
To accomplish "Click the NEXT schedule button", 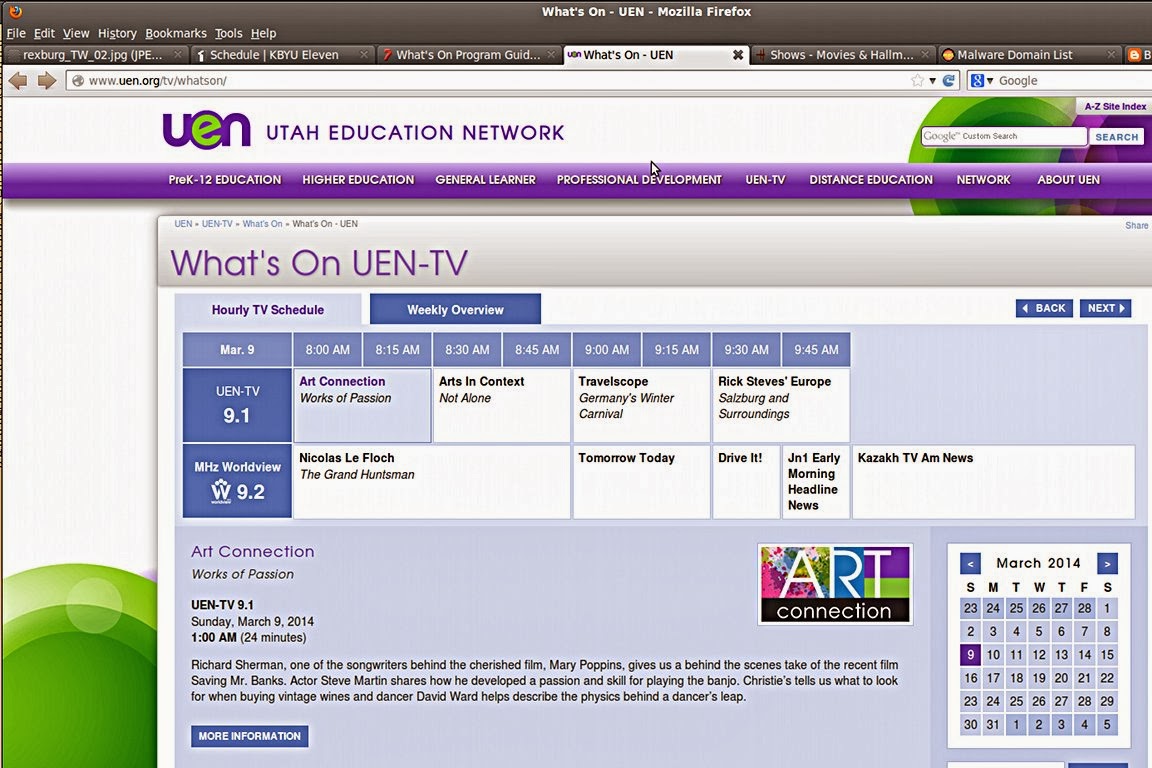I will coord(1105,308).
